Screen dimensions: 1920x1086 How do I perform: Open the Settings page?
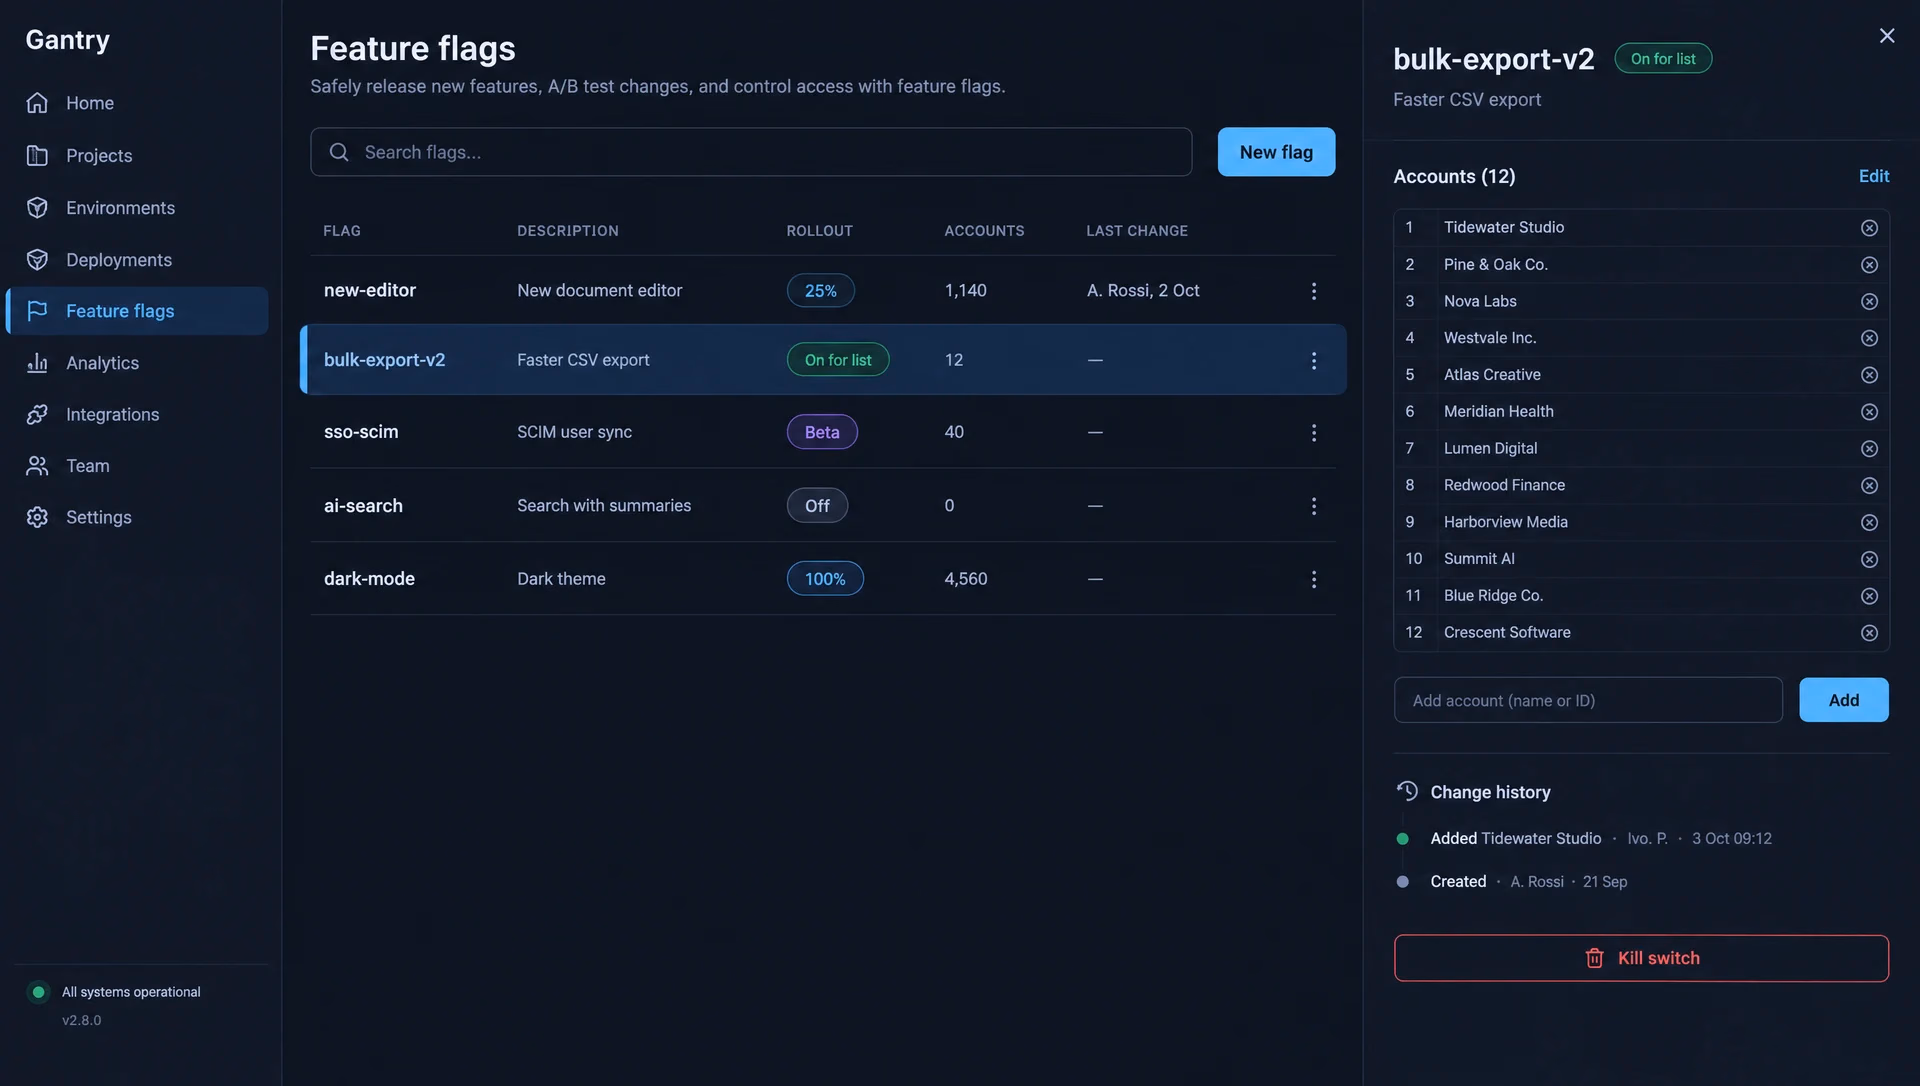tap(137, 517)
